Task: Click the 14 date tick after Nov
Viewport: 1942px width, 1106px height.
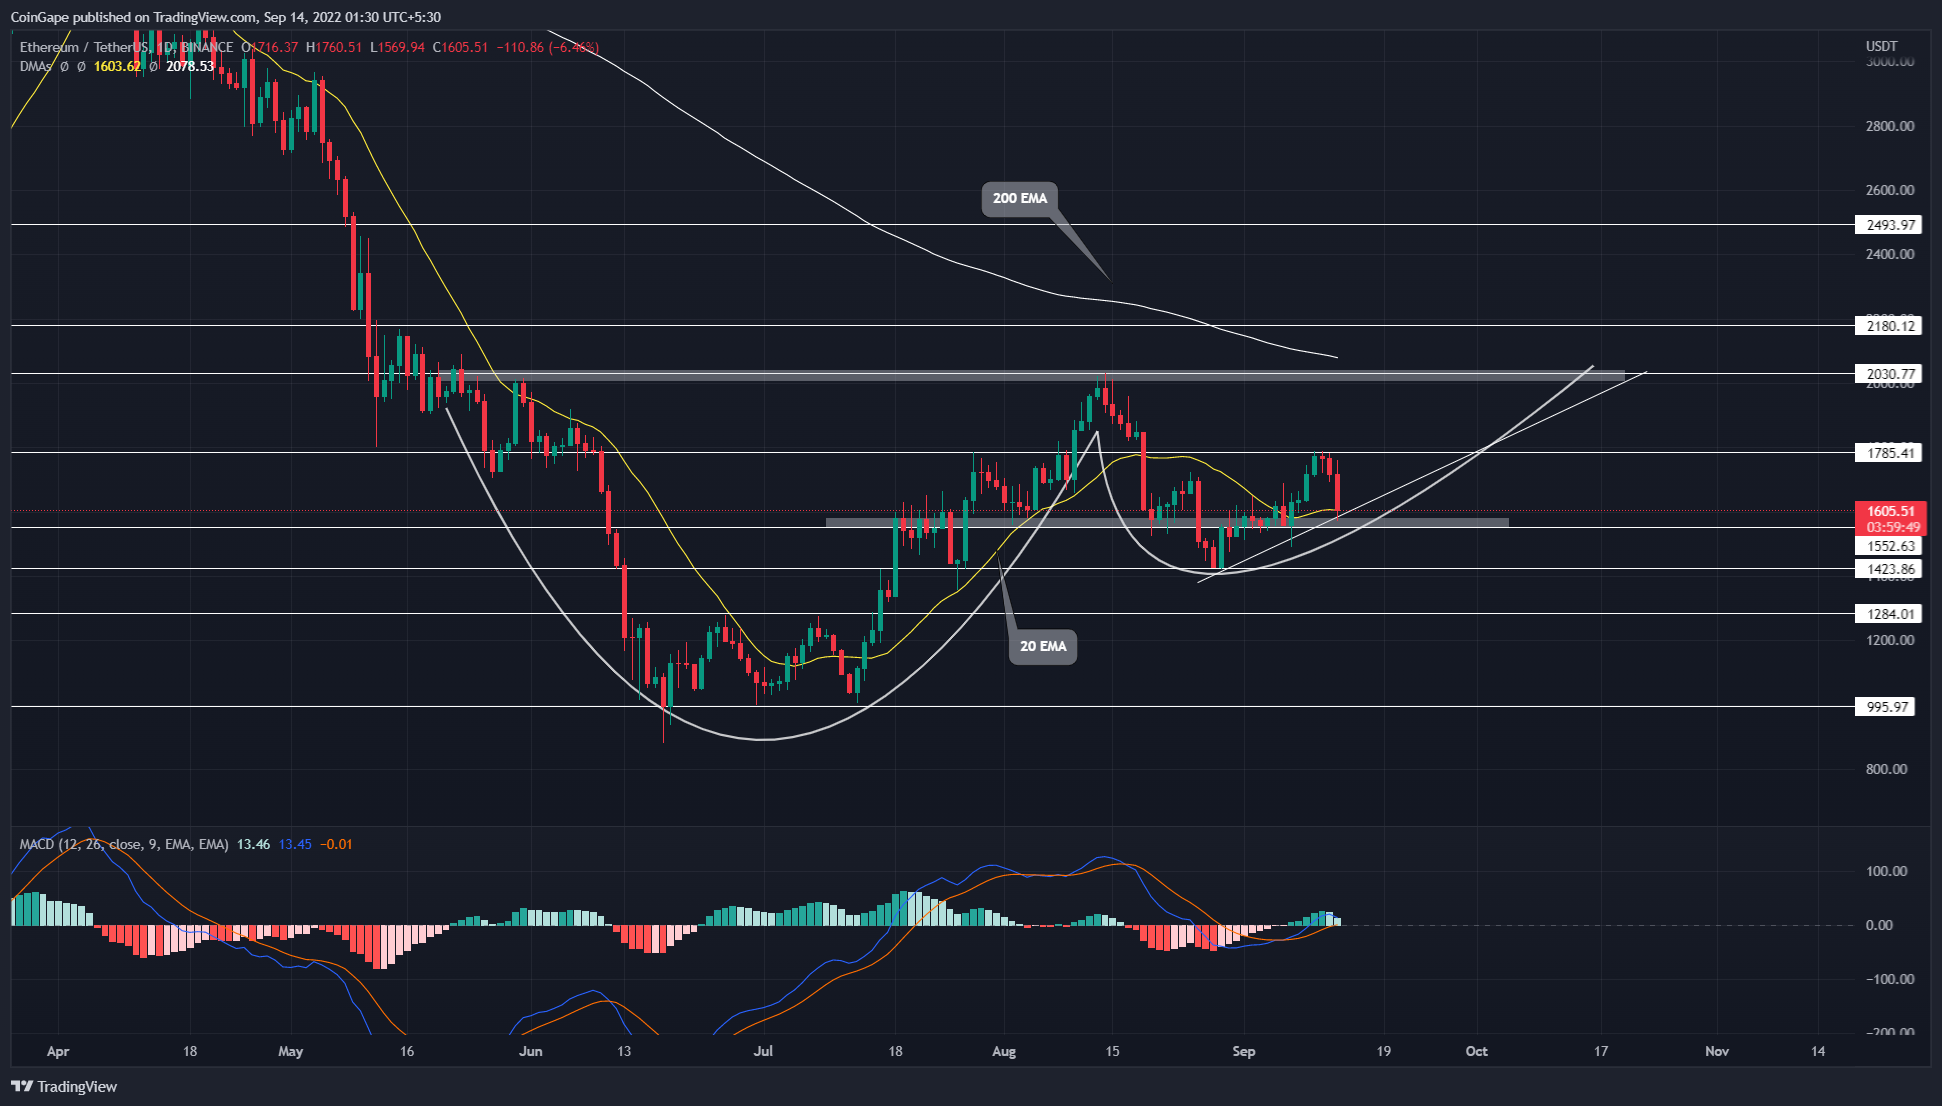Action: pyautogui.click(x=1818, y=1051)
